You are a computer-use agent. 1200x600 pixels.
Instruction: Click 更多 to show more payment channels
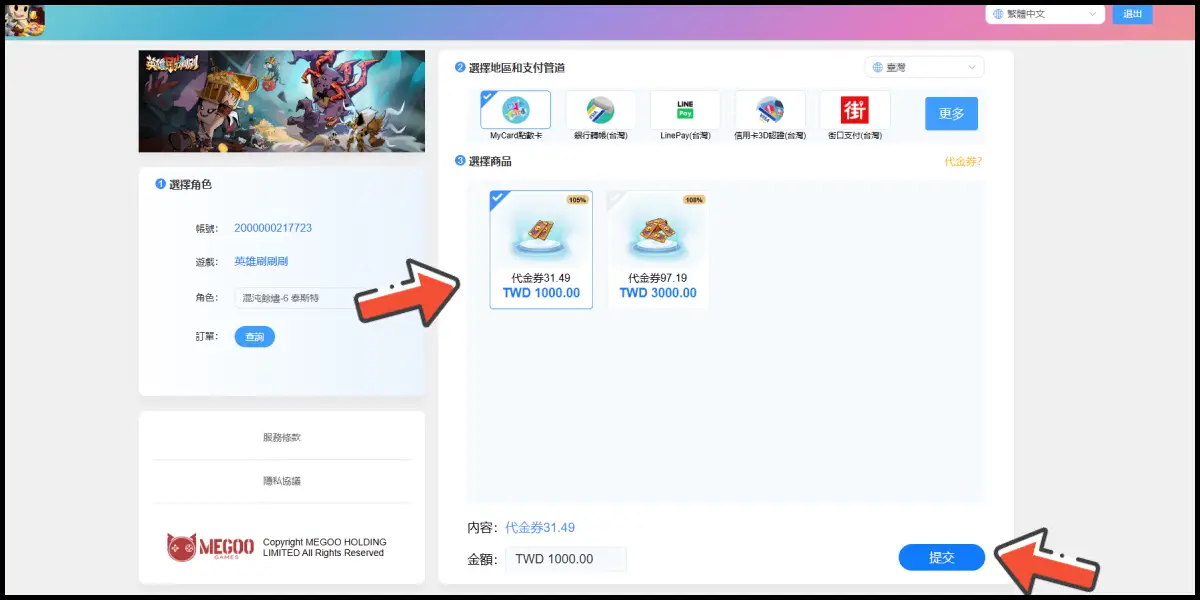click(x=951, y=114)
